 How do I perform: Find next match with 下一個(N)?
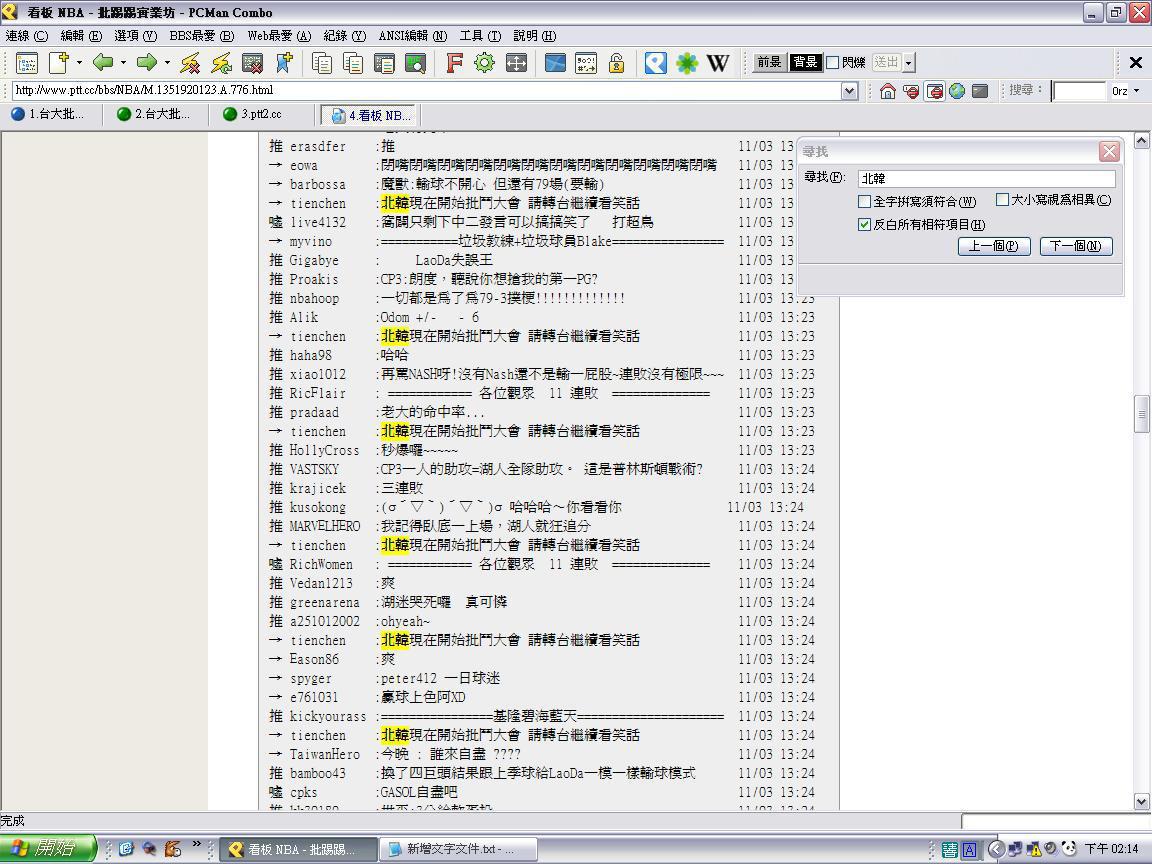(x=1076, y=246)
